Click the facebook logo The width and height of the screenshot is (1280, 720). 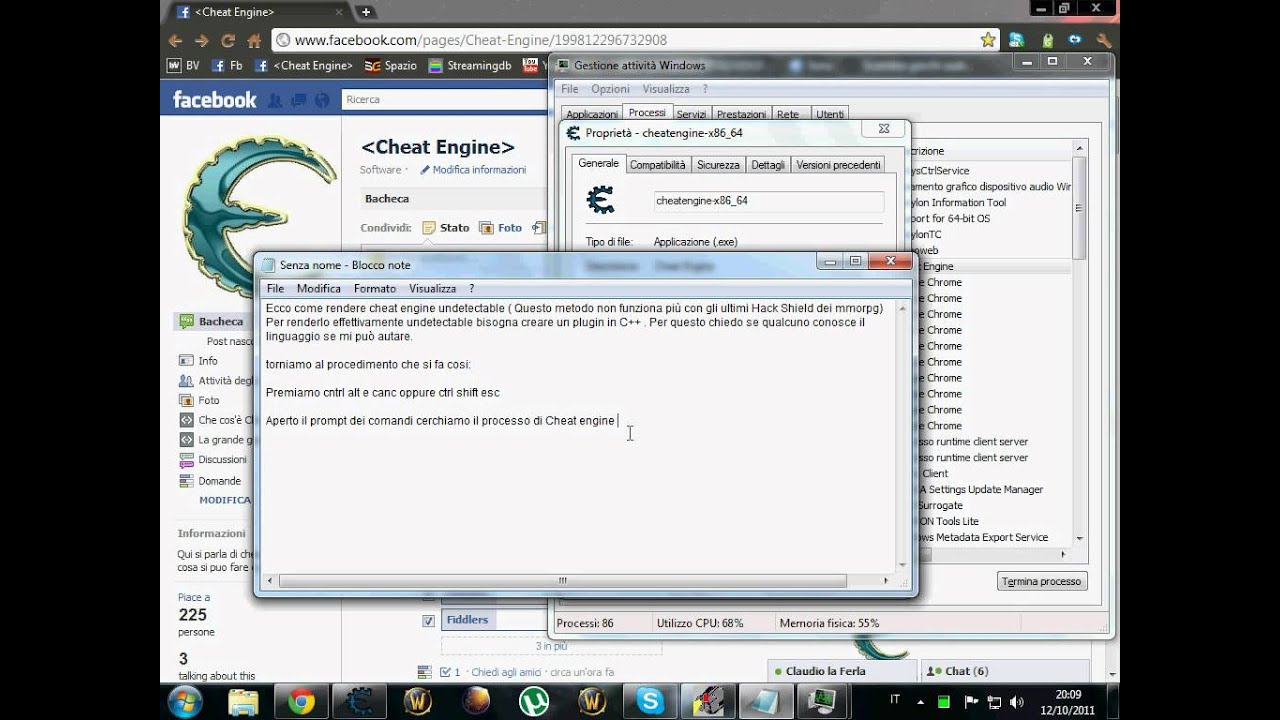(214, 99)
